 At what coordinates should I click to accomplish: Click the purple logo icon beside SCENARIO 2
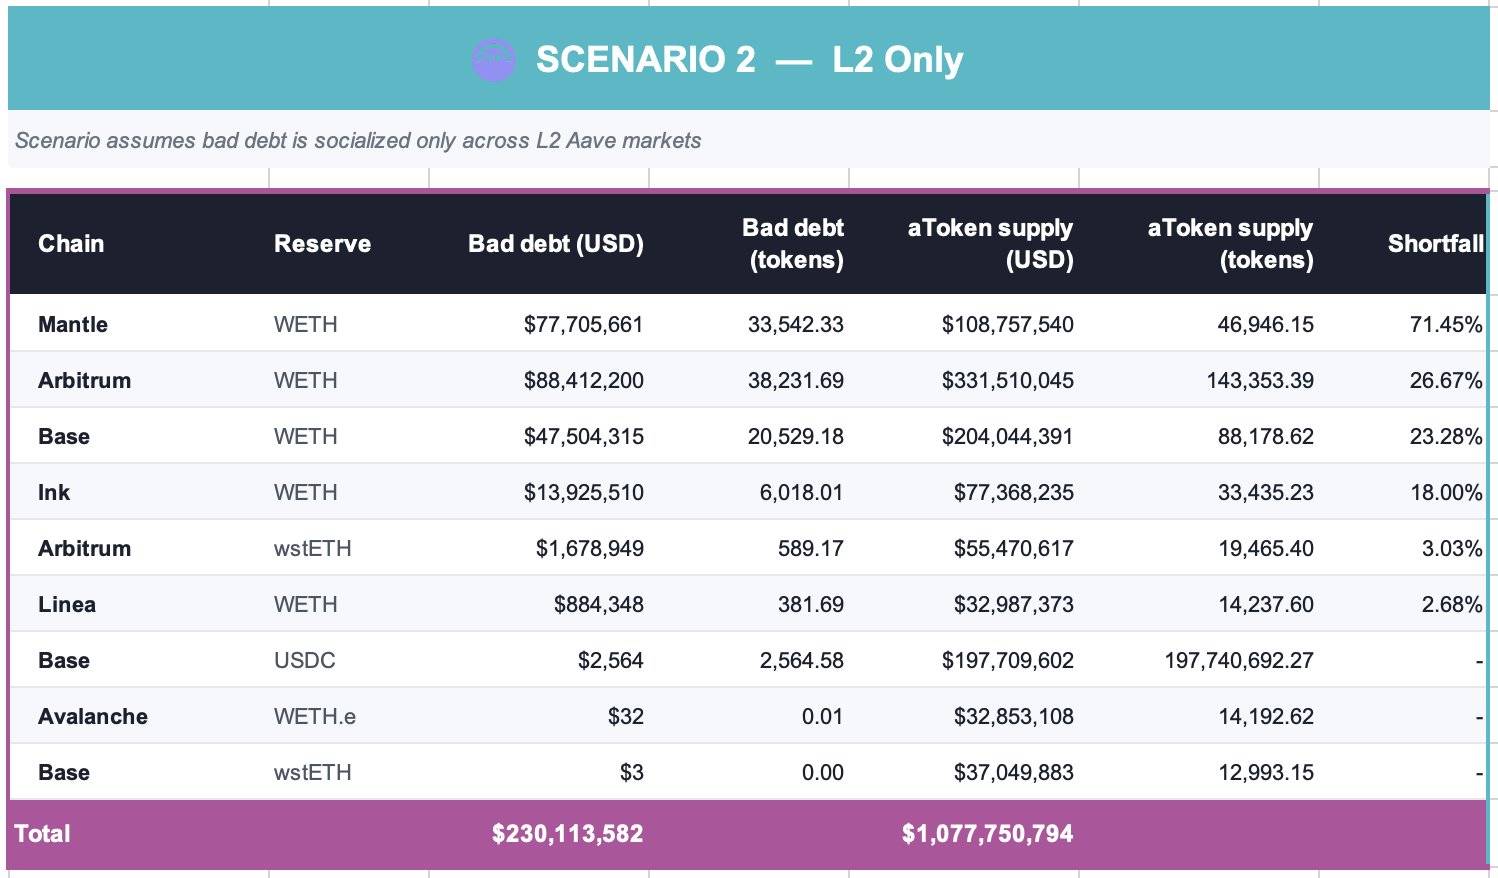[x=493, y=60]
